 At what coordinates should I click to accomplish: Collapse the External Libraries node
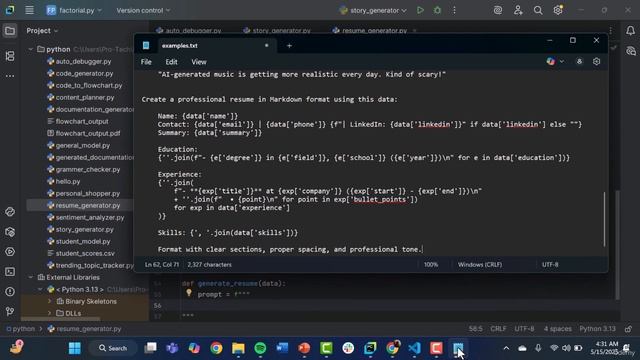(31, 277)
